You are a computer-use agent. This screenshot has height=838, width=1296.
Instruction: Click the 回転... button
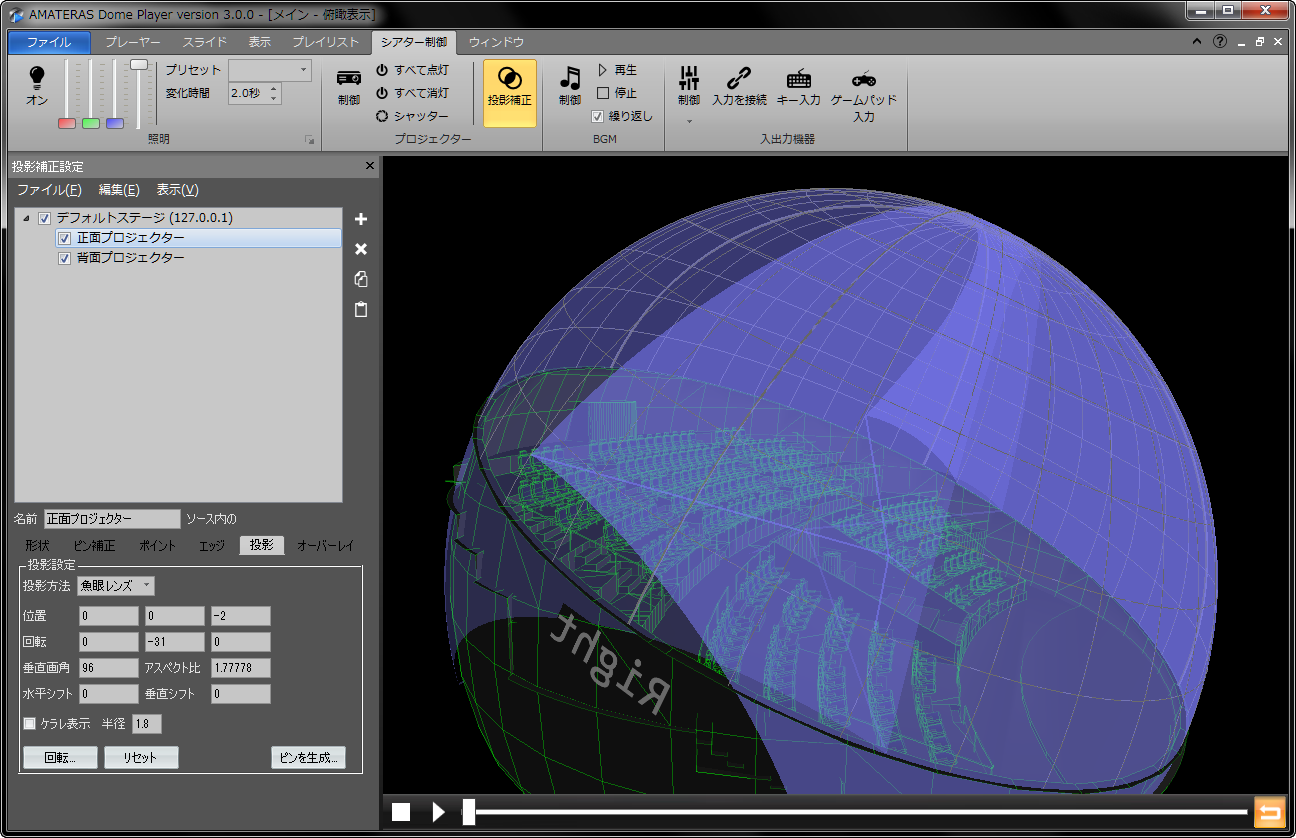(60, 757)
